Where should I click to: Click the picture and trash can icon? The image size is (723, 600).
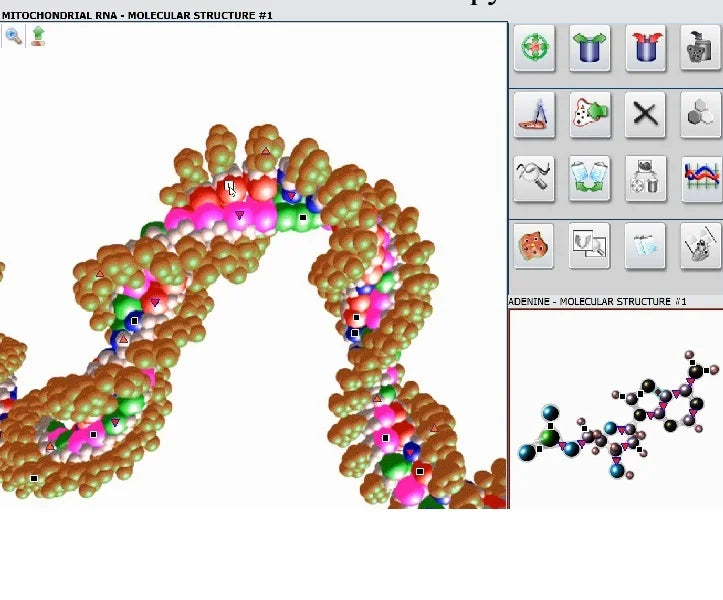[646, 180]
